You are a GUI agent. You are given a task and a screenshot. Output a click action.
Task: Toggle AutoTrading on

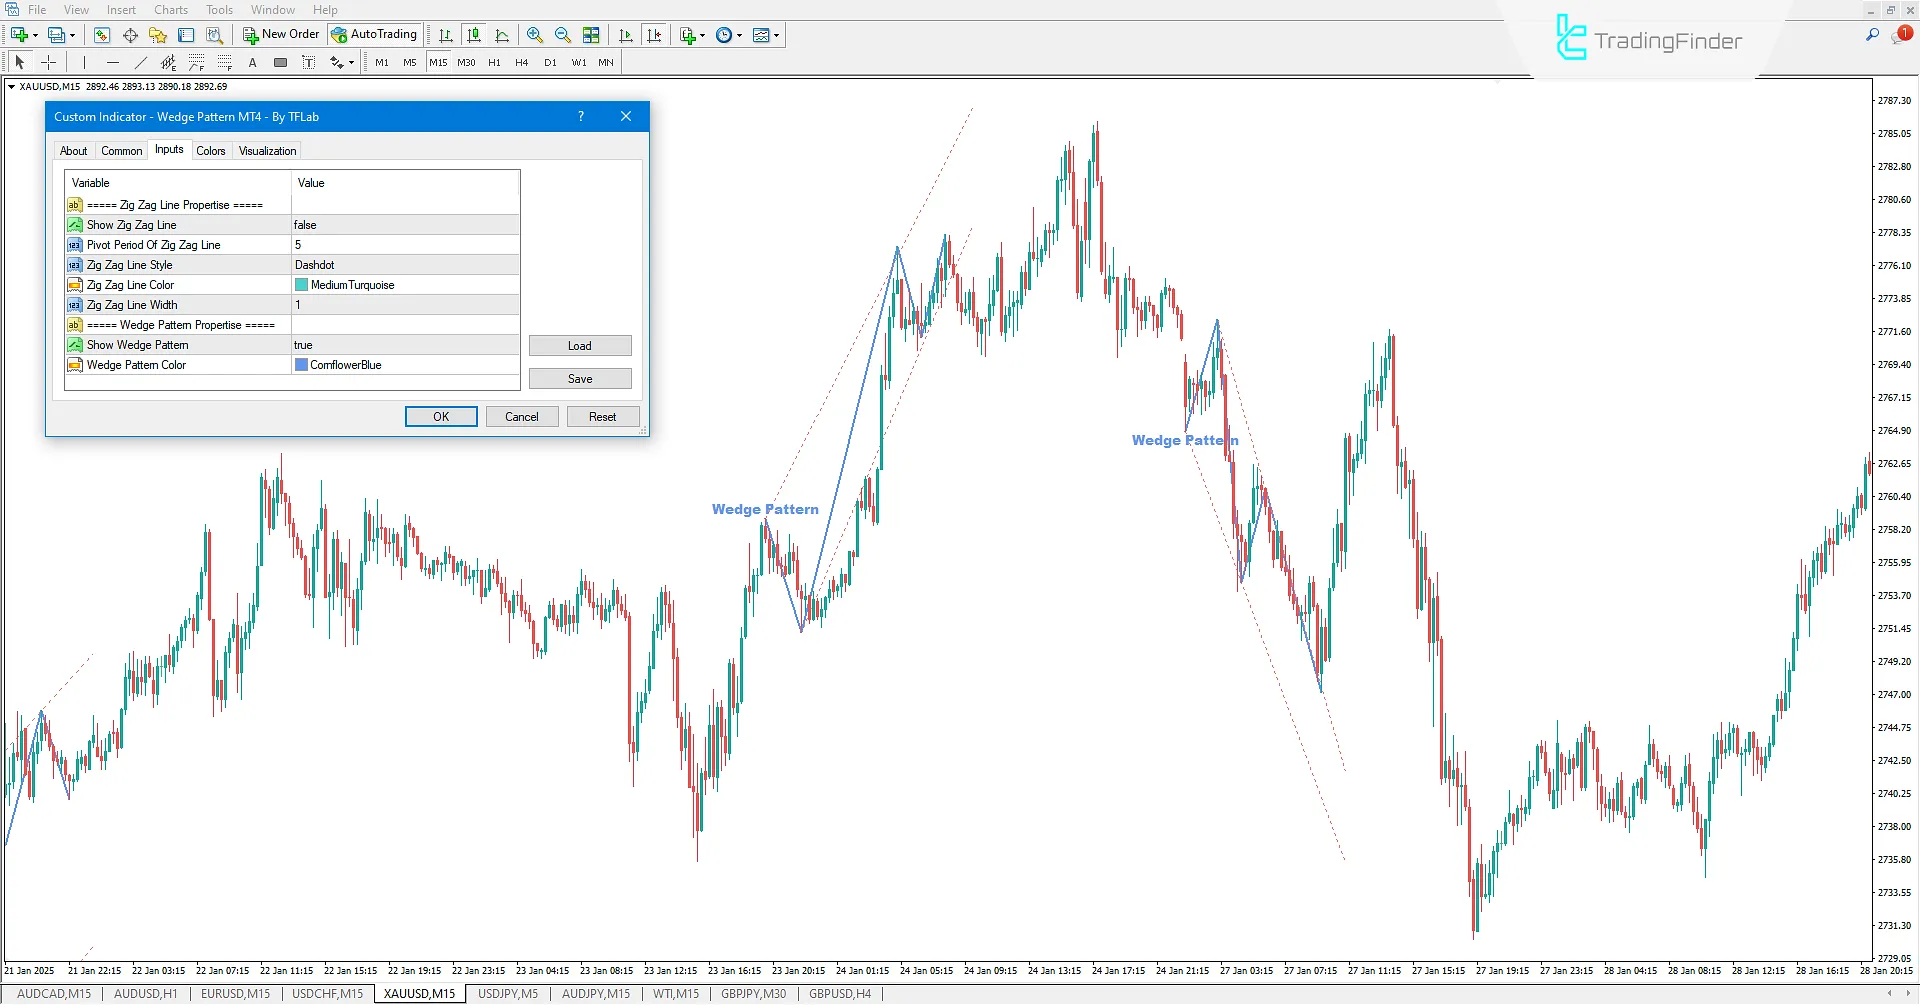coord(375,34)
